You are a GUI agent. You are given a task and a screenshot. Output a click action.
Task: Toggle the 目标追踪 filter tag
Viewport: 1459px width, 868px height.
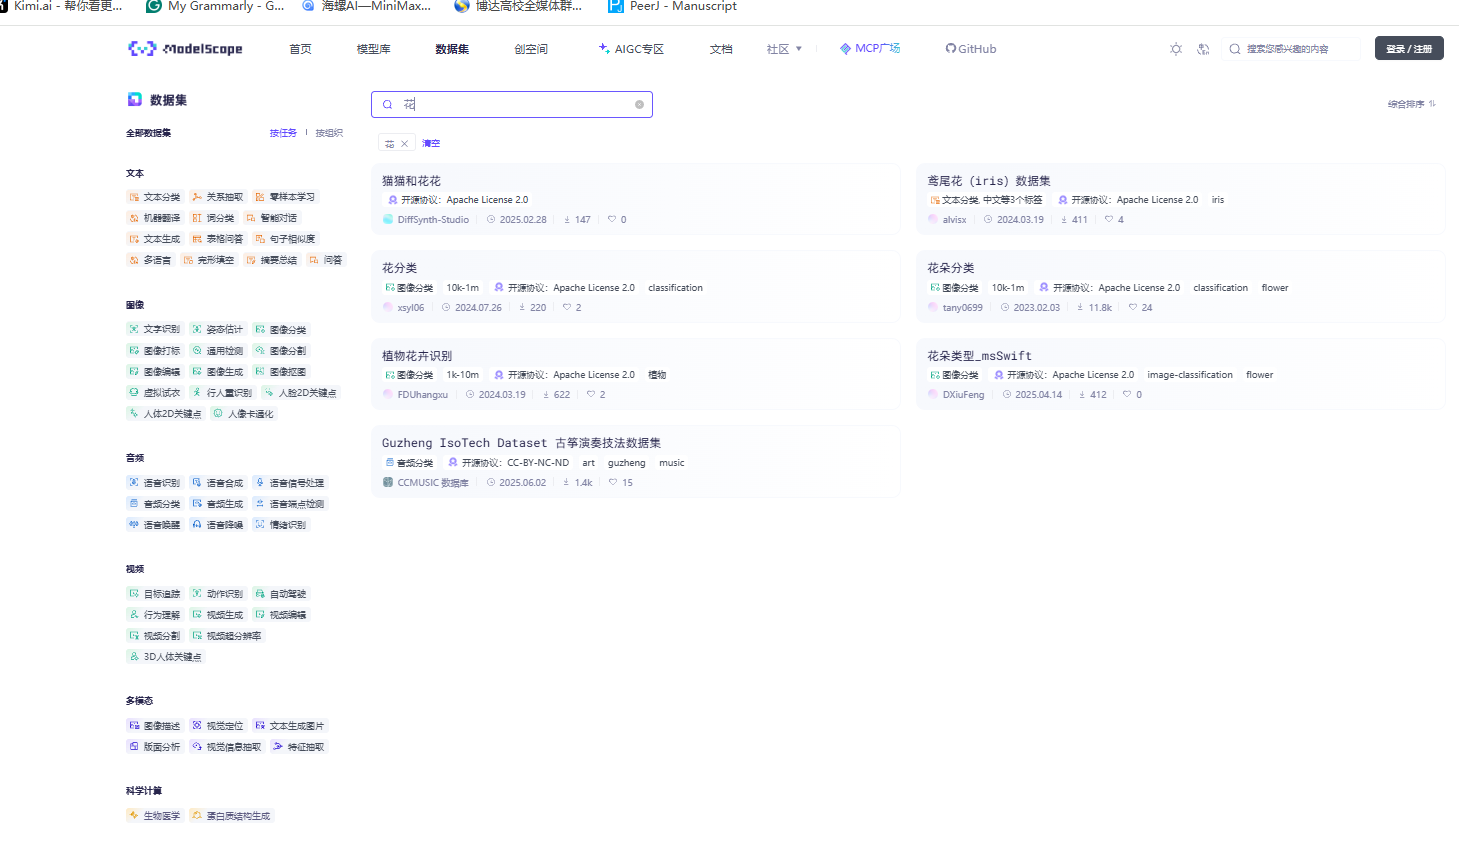coord(153,592)
